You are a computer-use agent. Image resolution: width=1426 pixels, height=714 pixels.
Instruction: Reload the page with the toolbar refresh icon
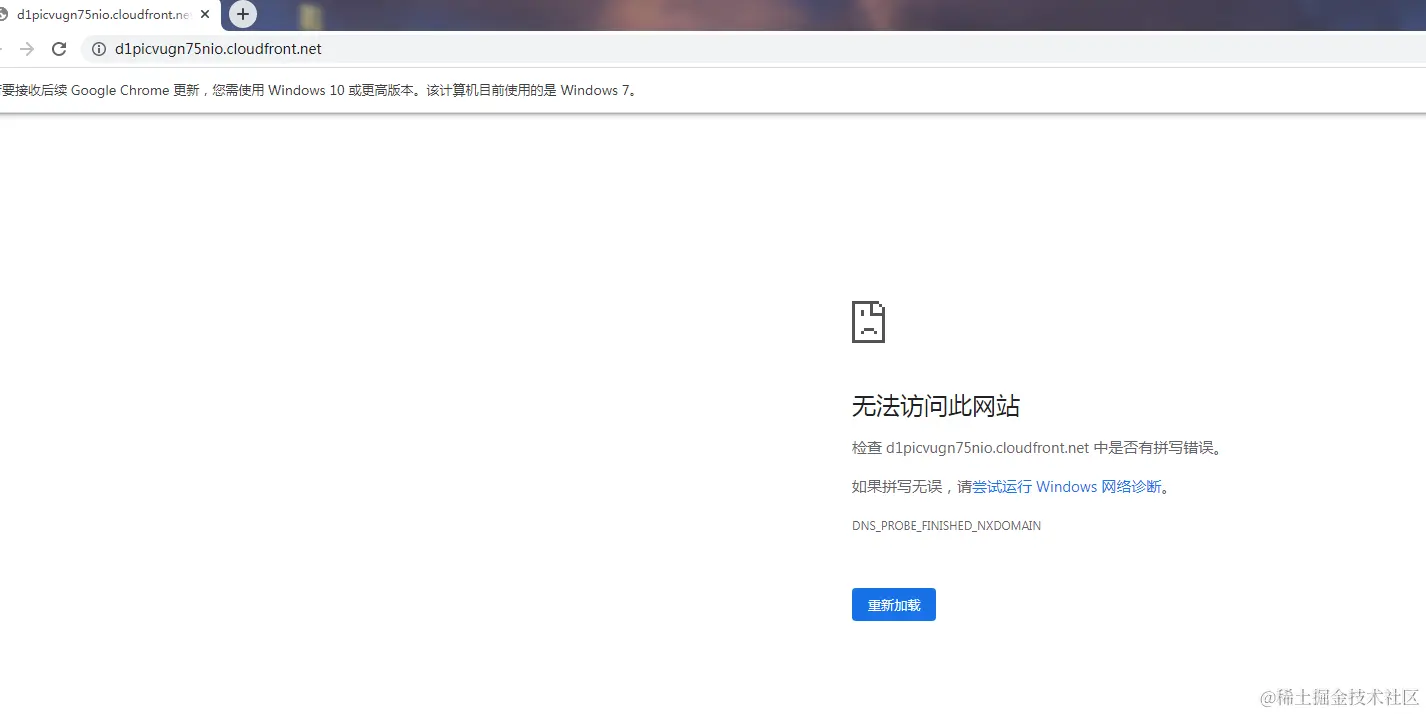click(x=59, y=49)
